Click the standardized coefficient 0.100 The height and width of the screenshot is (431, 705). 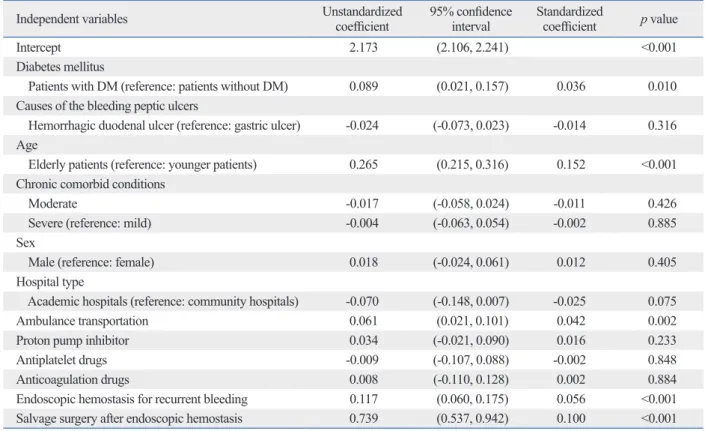pos(571,419)
